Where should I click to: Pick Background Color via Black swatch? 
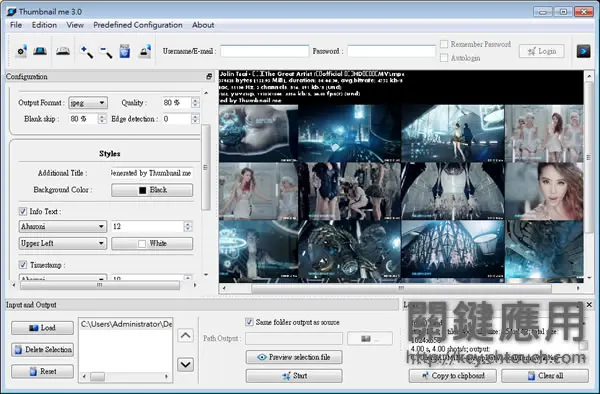point(152,190)
